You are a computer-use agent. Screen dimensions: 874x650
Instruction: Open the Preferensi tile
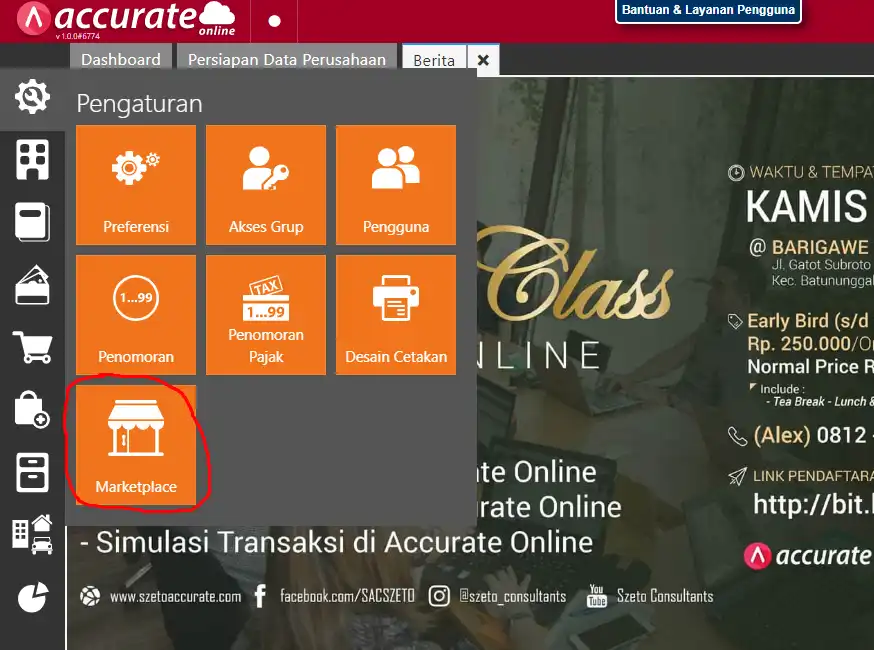point(136,185)
